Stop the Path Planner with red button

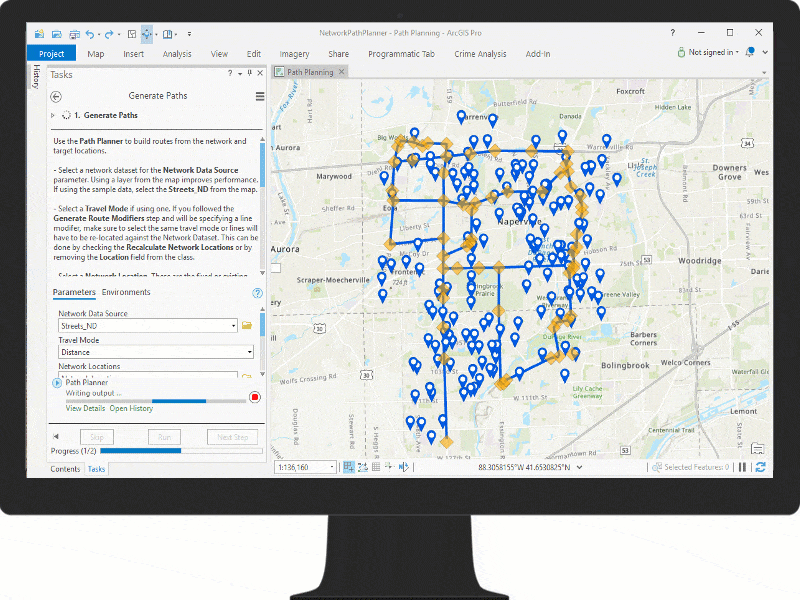point(255,397)
